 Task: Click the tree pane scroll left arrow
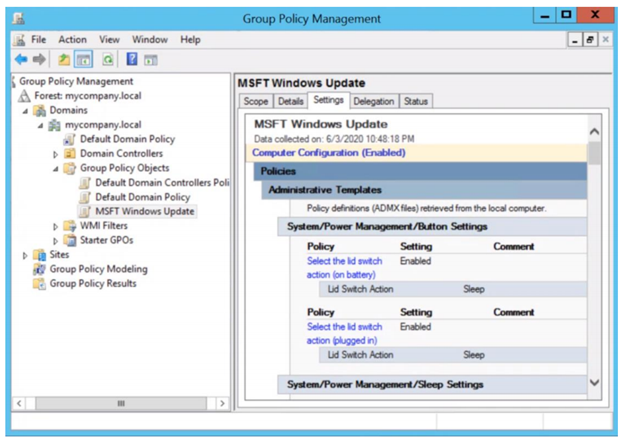click(19, 404)
